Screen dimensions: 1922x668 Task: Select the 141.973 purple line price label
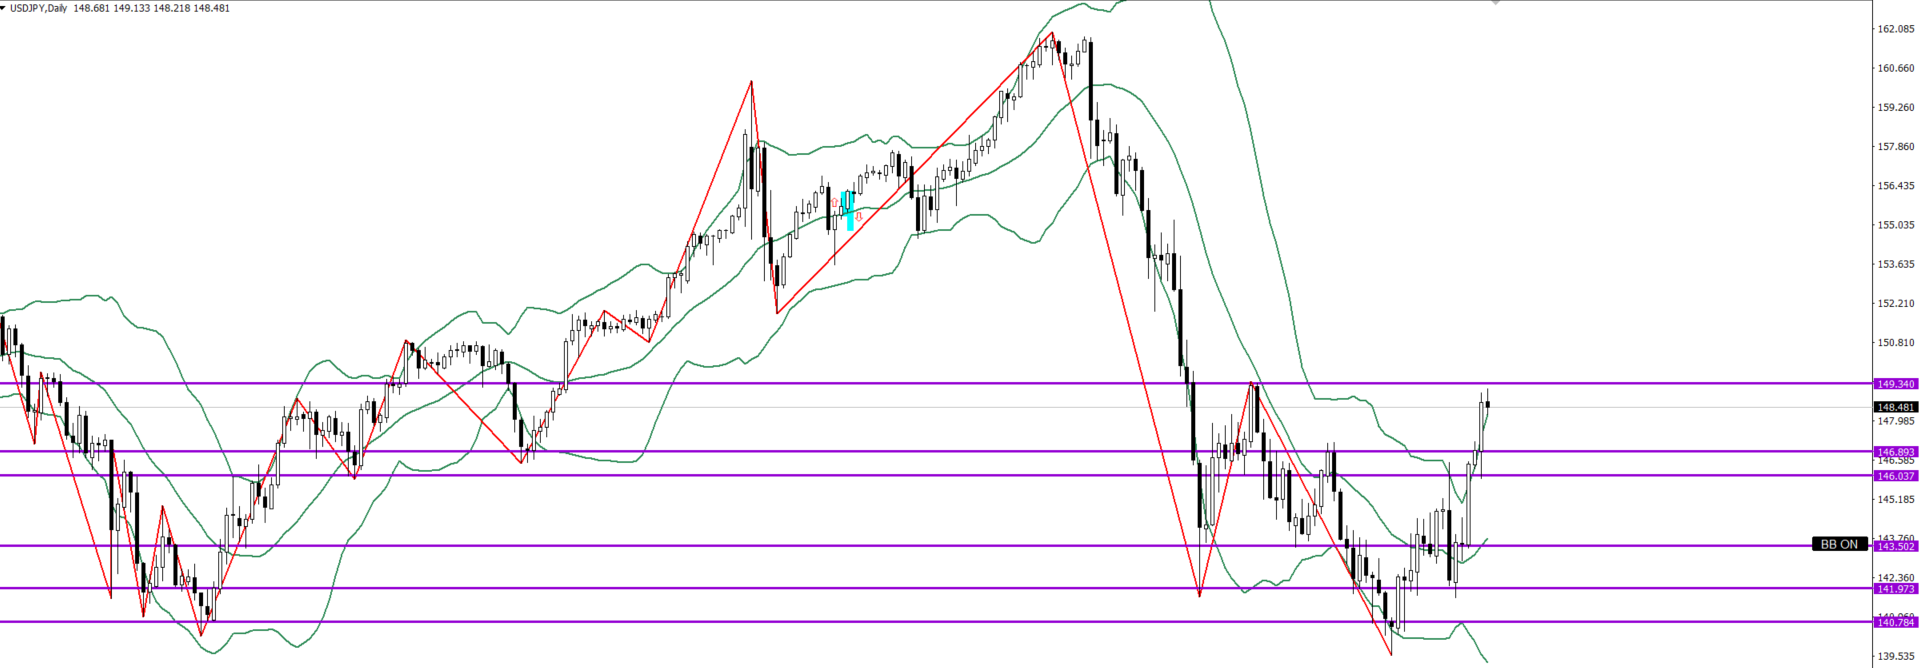pyautogui.click(x=1895, y=589)
